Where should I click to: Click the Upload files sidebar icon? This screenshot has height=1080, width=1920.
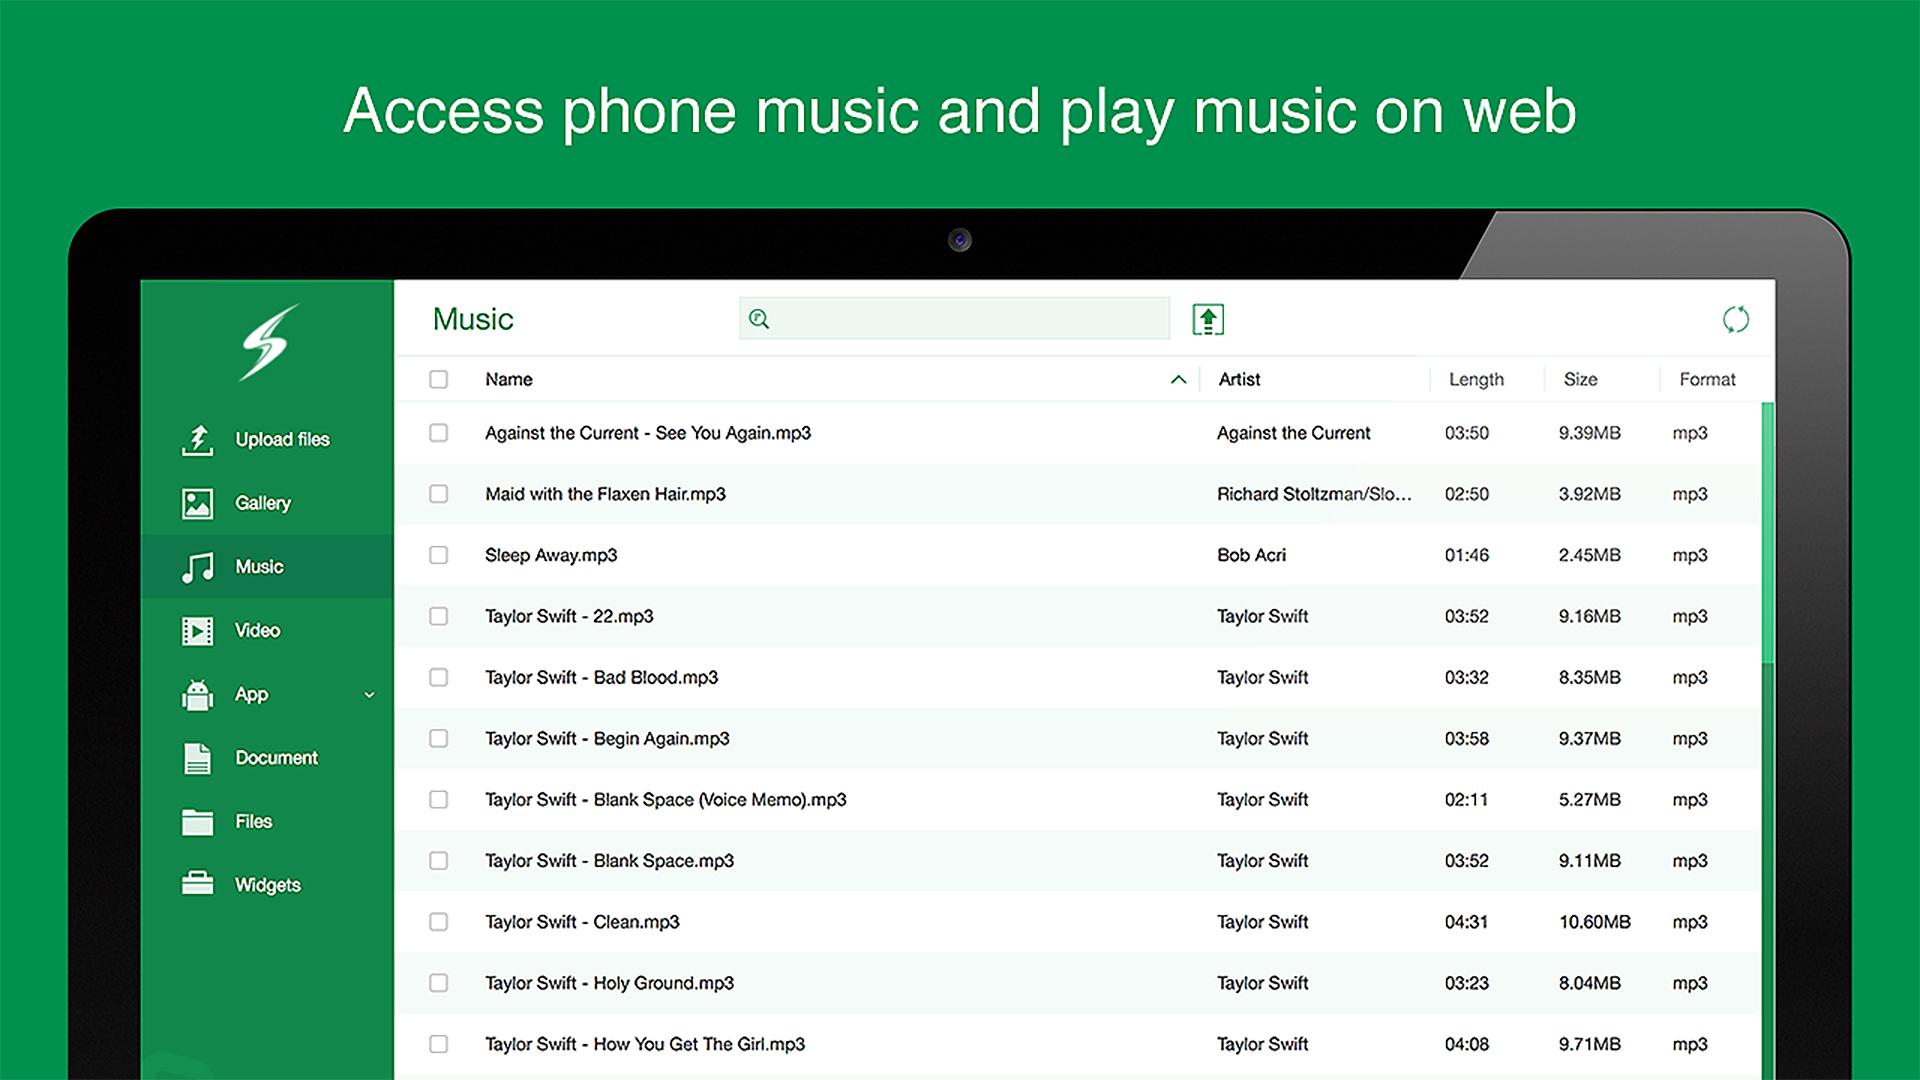click(198, 439)
